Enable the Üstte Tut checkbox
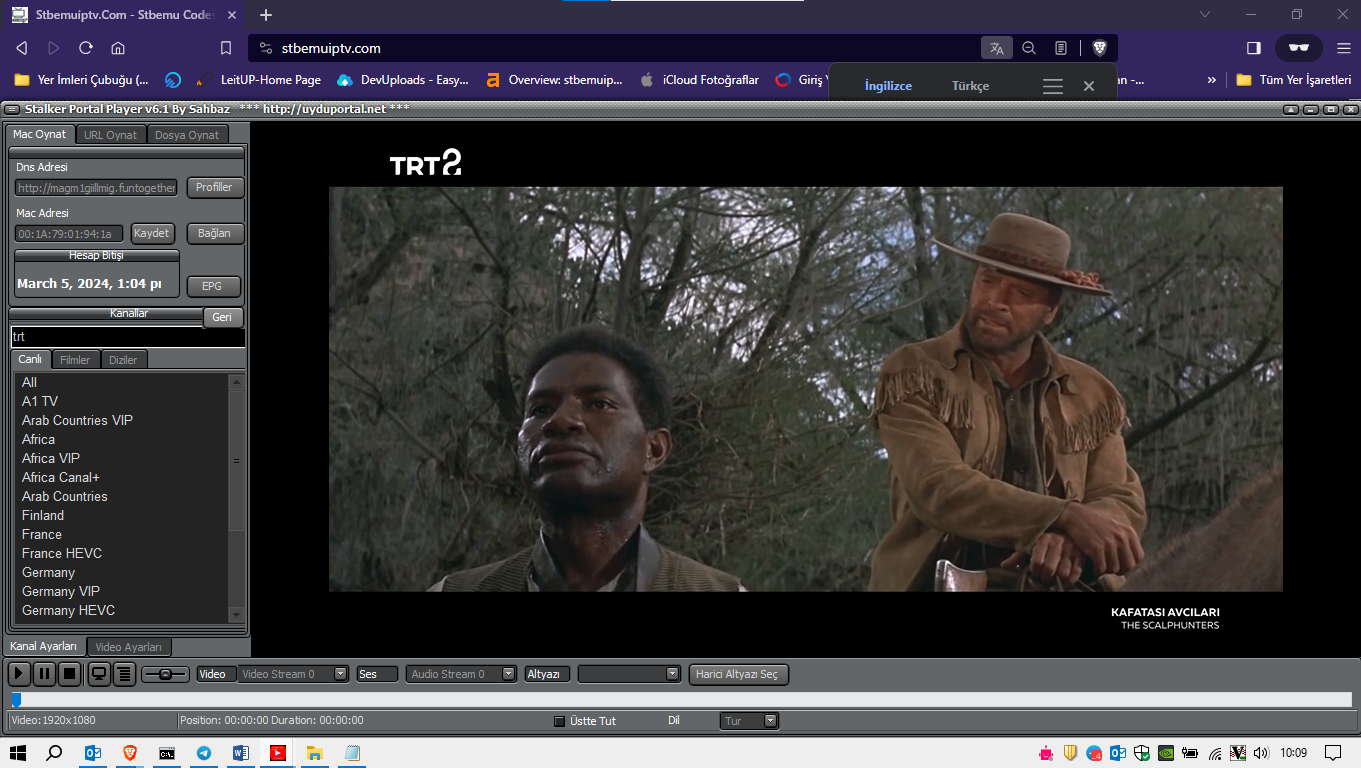This screenshot has width=1361, height=768. tap(560, 721)
